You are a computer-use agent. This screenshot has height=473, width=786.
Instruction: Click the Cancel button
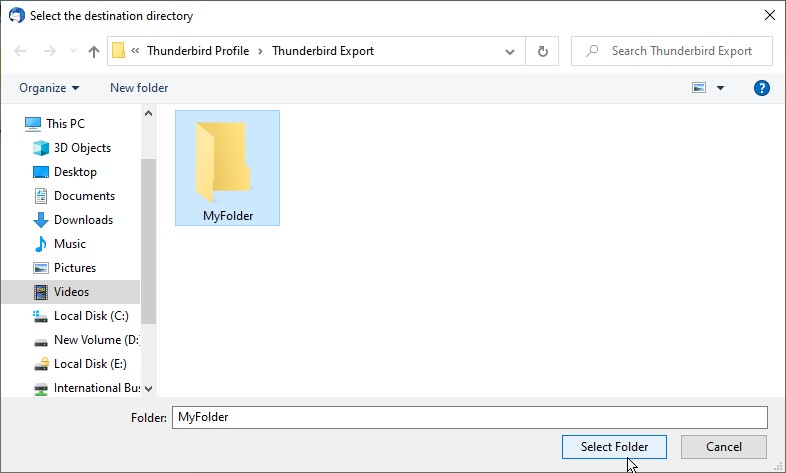pos(723,447)
